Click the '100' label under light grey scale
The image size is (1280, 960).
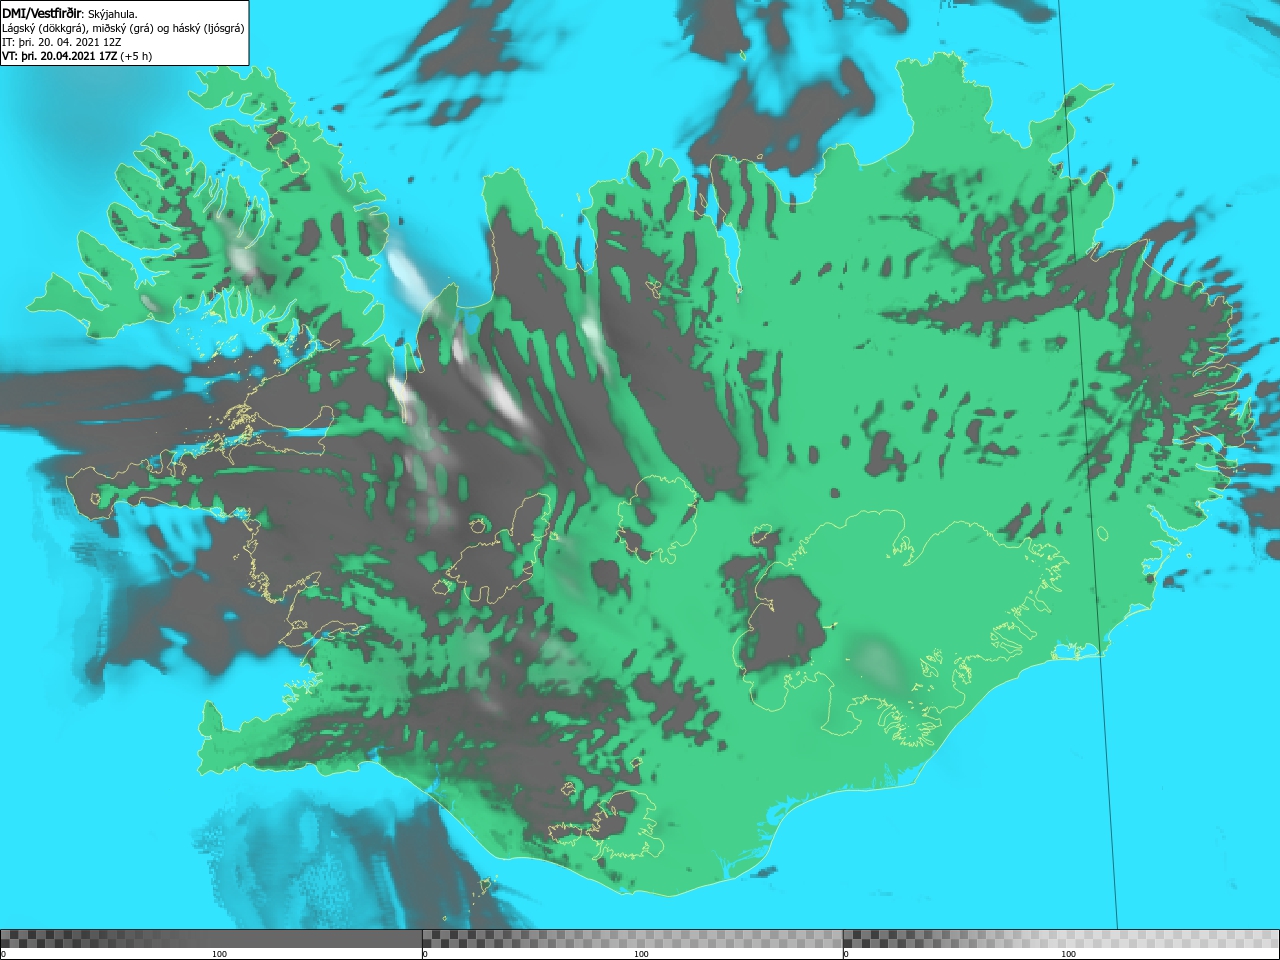1068,954
